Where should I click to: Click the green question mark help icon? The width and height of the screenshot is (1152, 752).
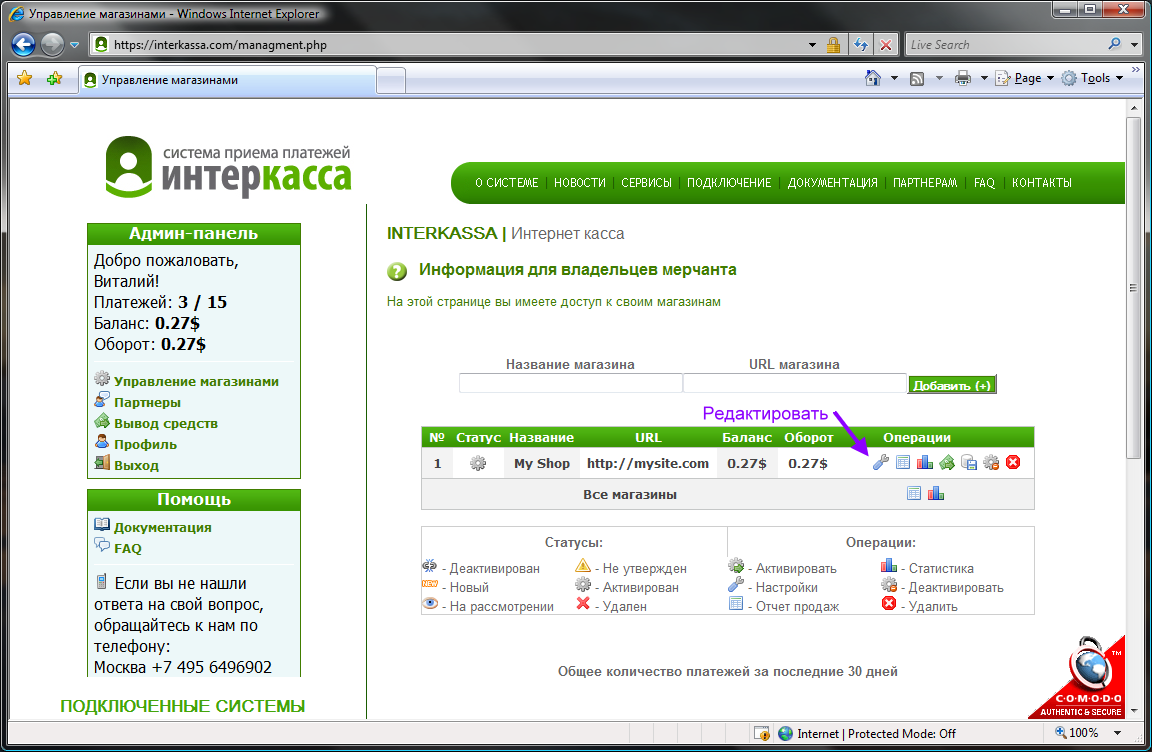pyautogui.click(x=397, y=272)
